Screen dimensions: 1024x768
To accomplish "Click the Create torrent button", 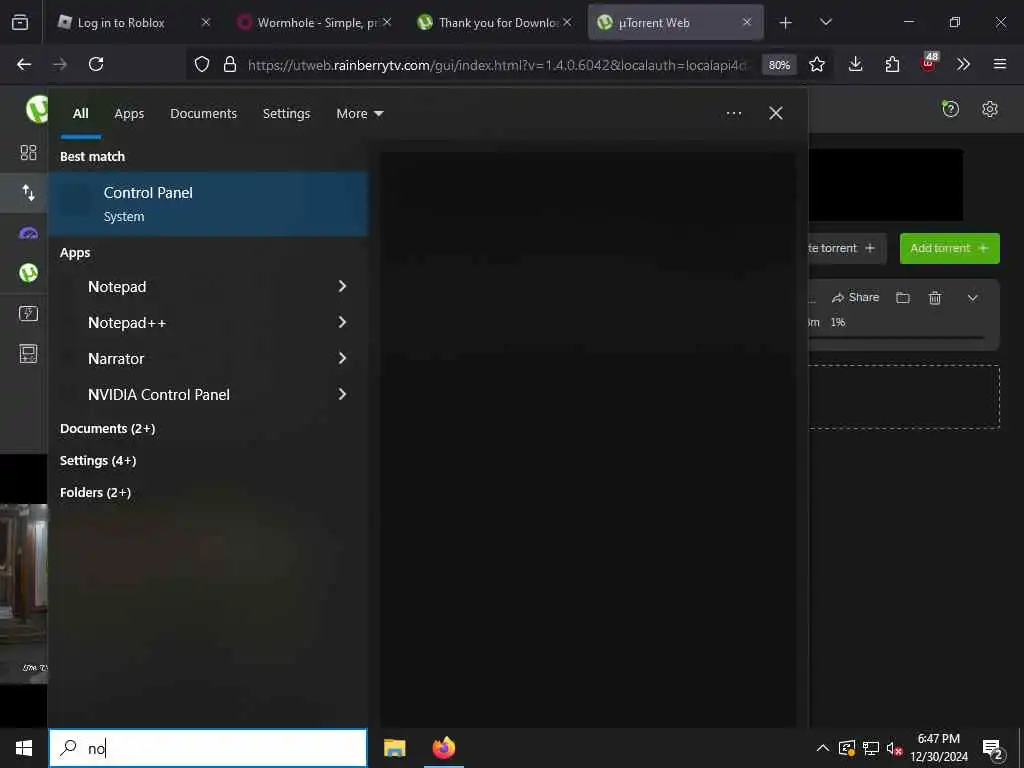I will tap(847, 248).
